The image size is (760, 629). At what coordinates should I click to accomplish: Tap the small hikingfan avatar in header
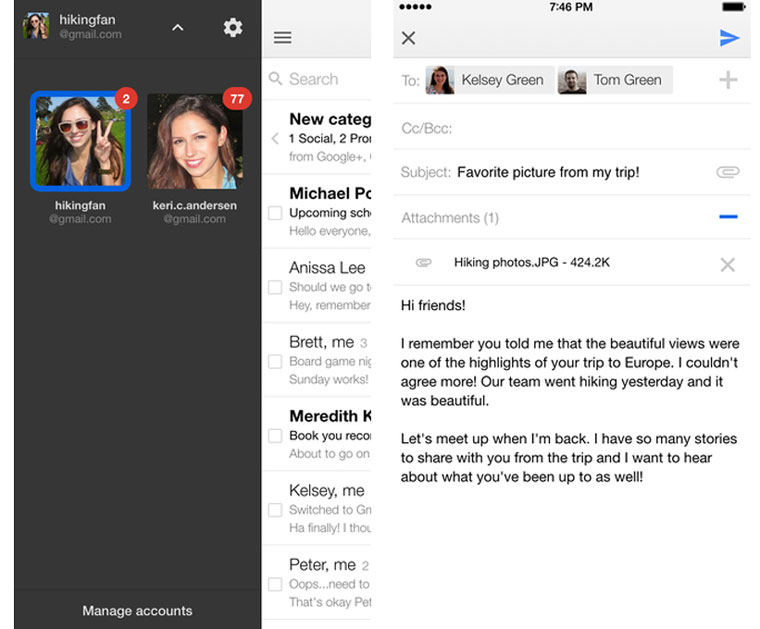36,26
